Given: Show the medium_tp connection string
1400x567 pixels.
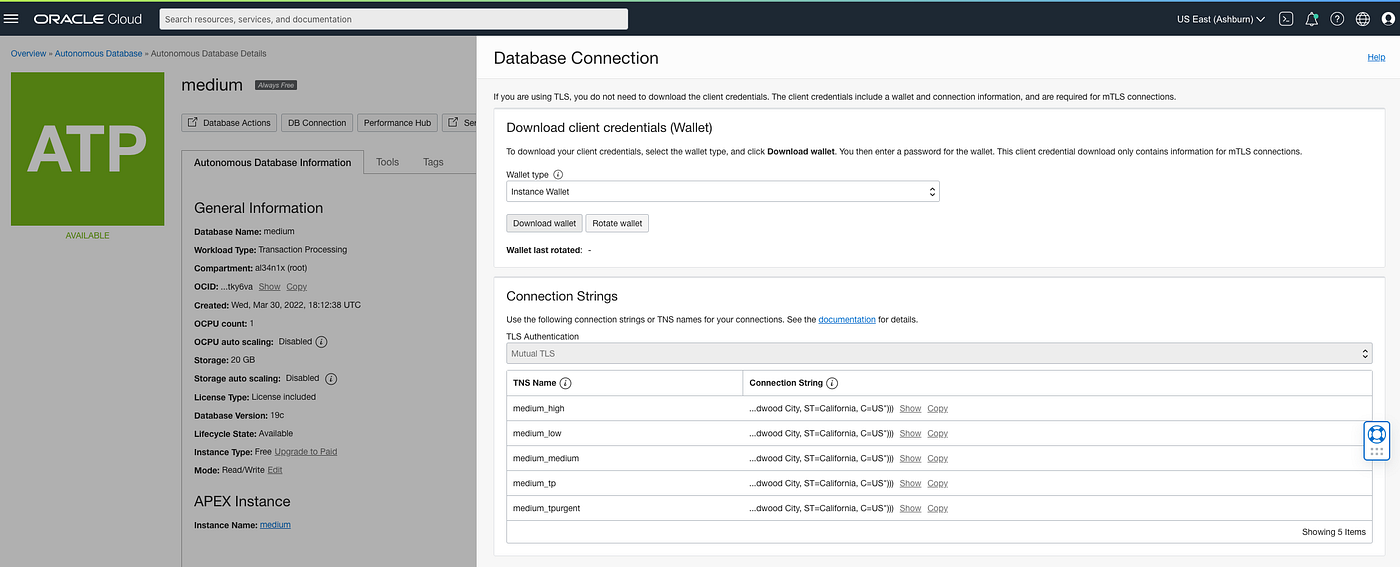Looking at the screenshot, I should pyautogui.click(x=910, y=483).
